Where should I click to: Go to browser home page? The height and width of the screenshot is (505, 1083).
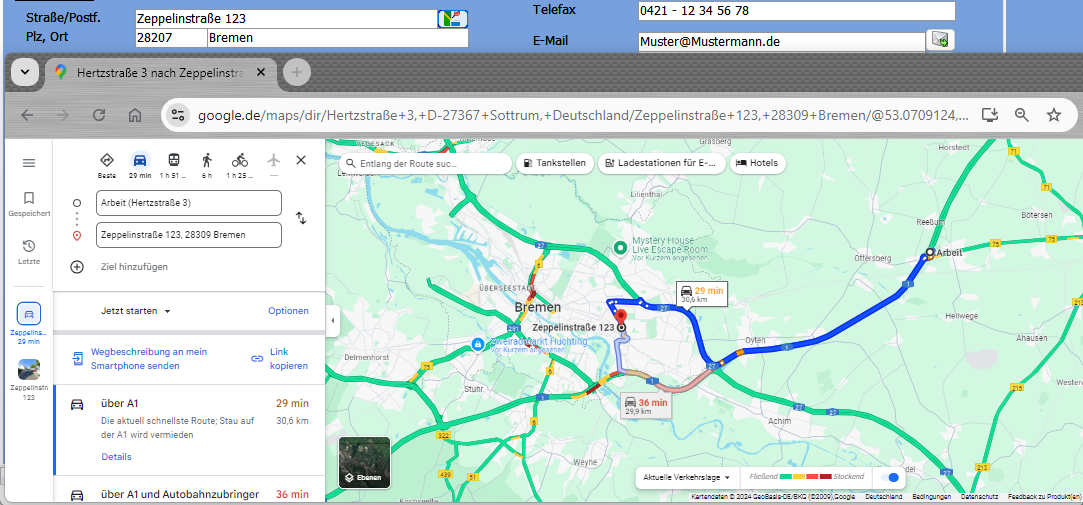pyautogui.click(x=135, y=115)
